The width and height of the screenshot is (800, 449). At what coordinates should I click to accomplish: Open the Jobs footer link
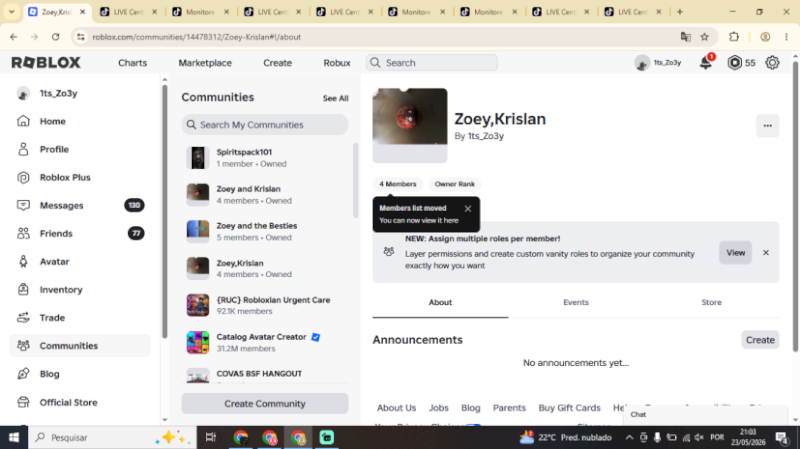[438, 408]
